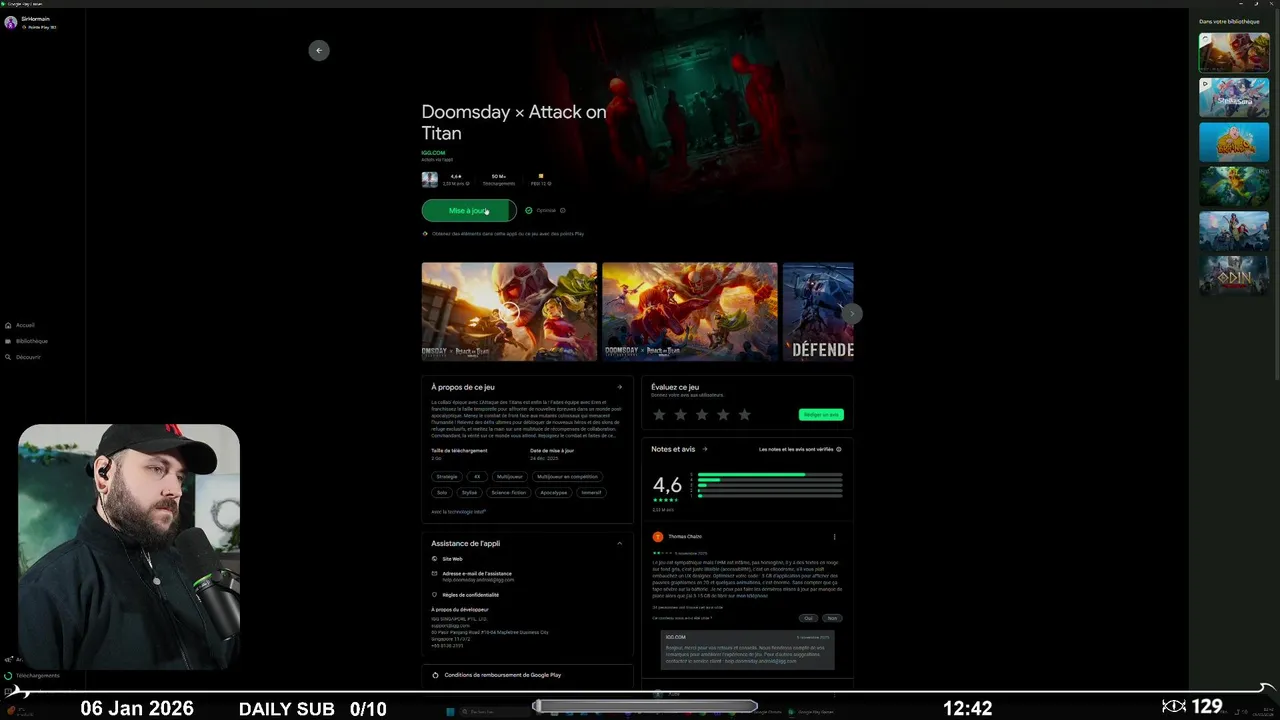Image resolution: width=1280 pixels, height=720 pixels.
Task: Open first library game thumbnail in right panel
Action: click(x=1234, y=53)
